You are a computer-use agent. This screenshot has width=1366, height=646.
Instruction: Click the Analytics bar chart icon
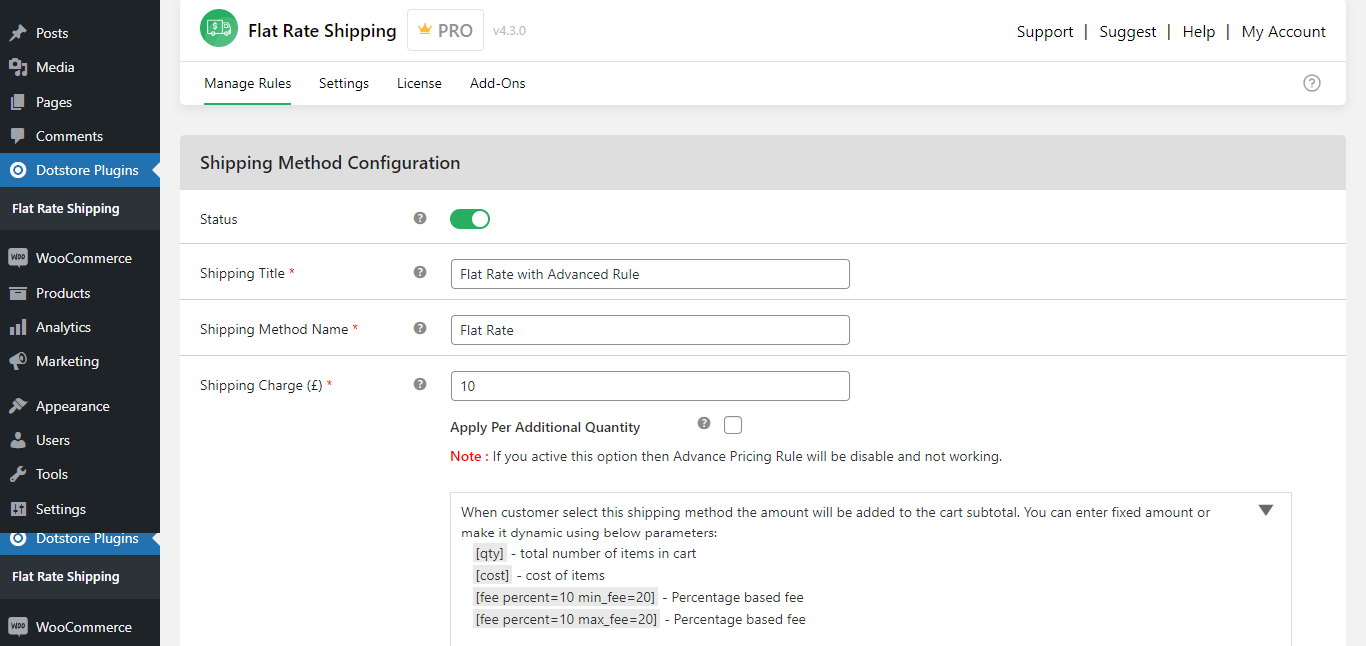(x=18, y=327)
